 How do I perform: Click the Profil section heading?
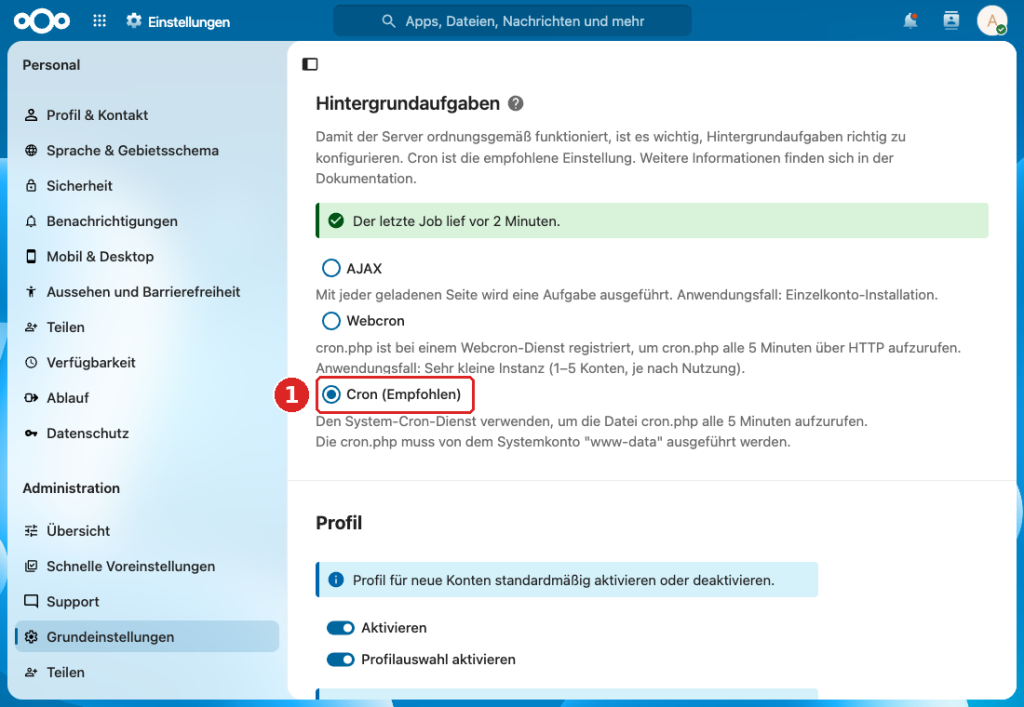click(339, 523)
